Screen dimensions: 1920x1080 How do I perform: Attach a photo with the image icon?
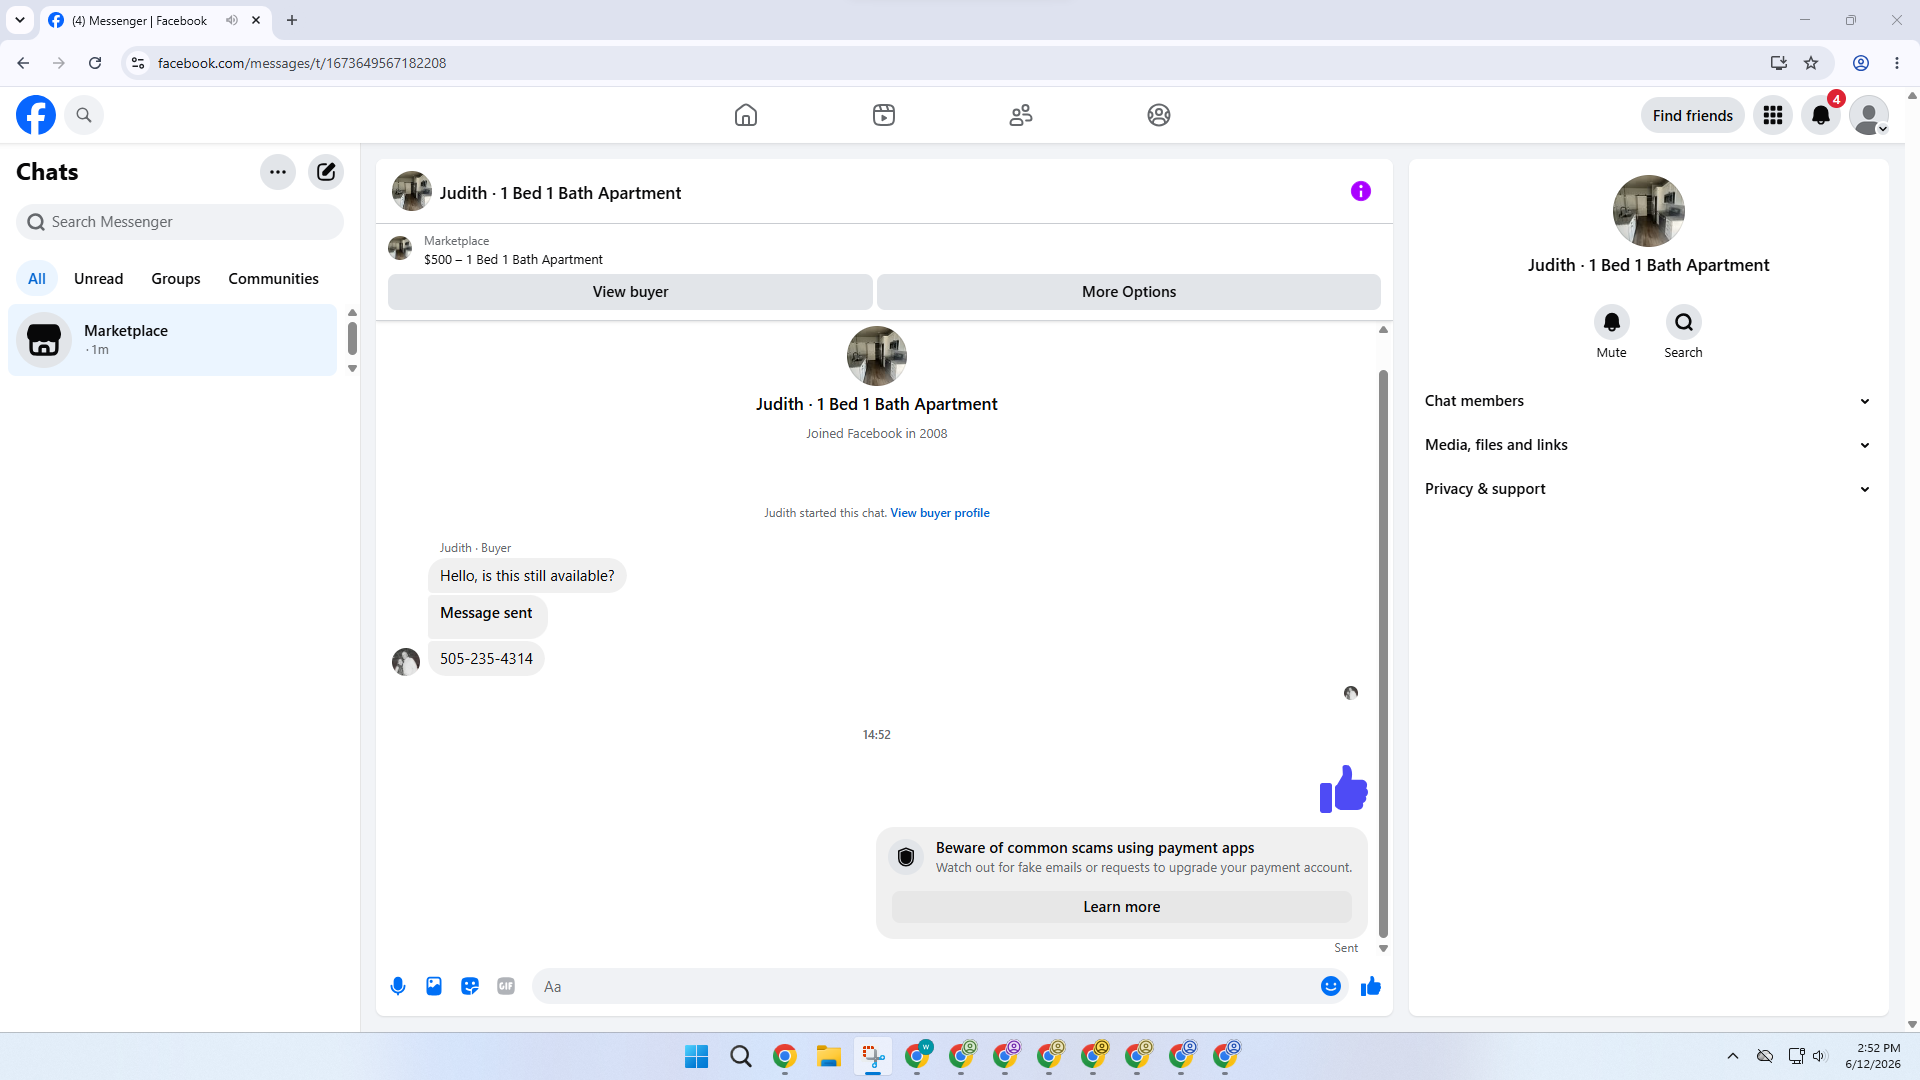pyautogui.click(x=434, y=986)
